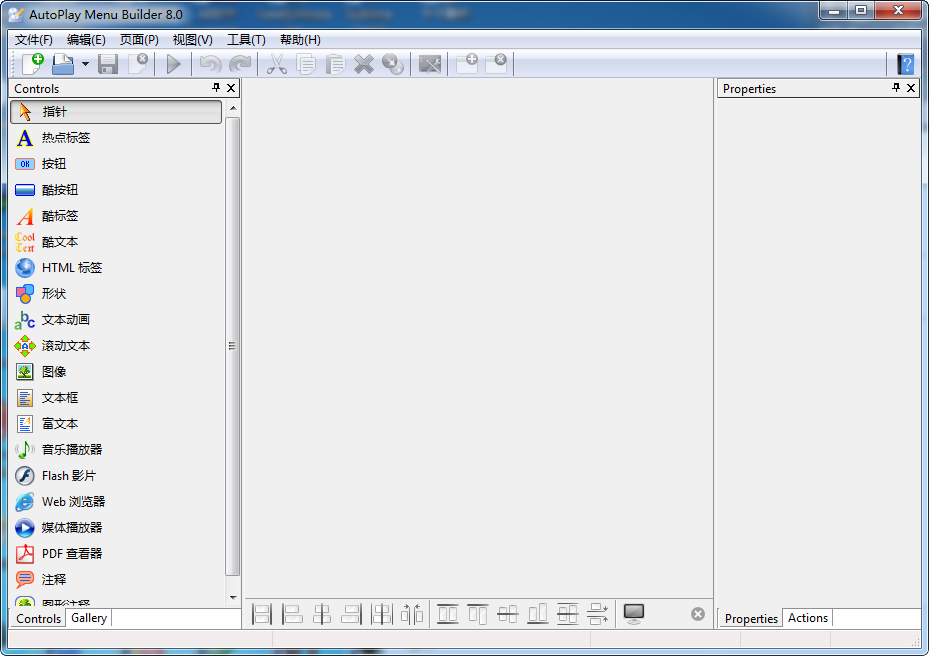
Task: Select the 形状 shape control
Action: pyautogui.click(x=116, y=293)
